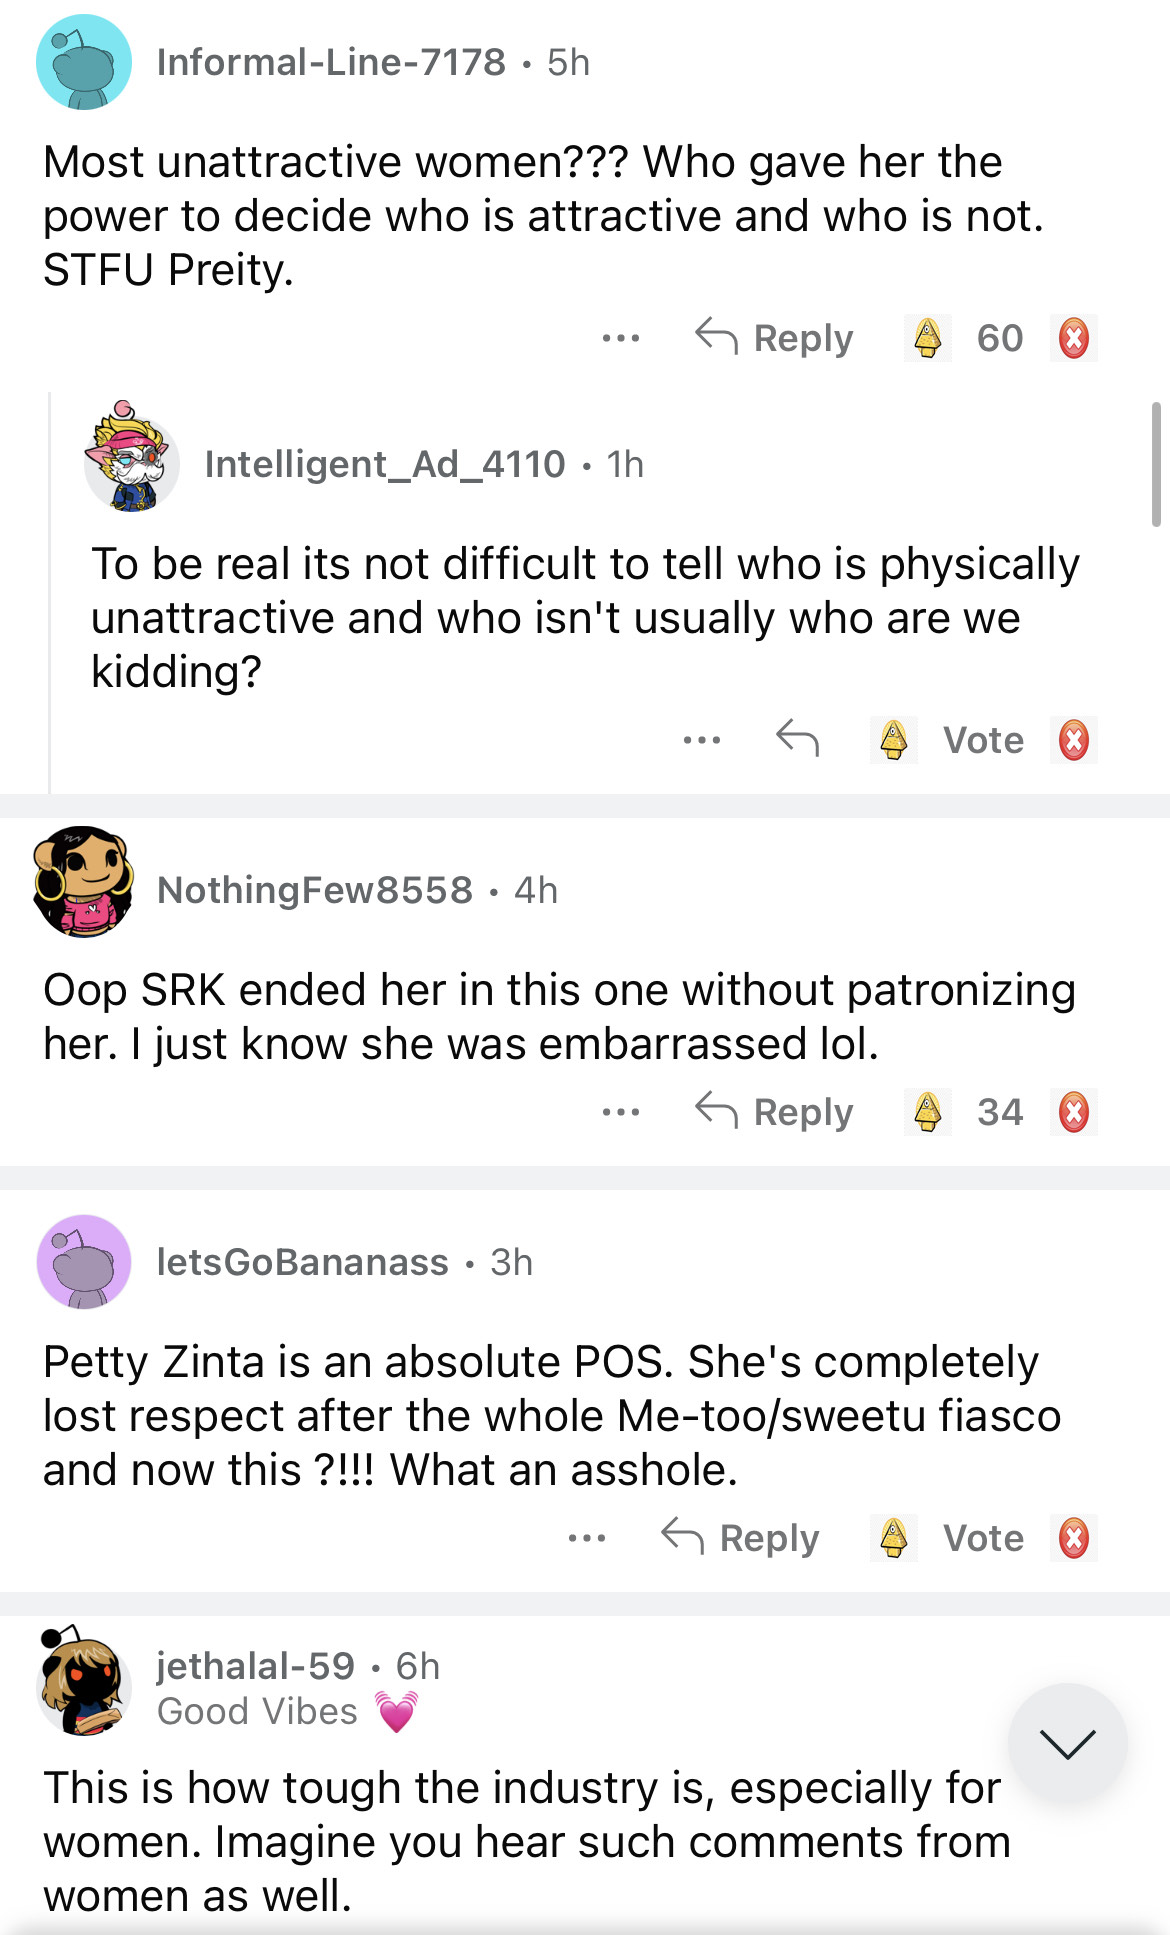Downvote NothingFew8558's comment
This screenshot has height=1935, width=1170.
point(1074,1112)
